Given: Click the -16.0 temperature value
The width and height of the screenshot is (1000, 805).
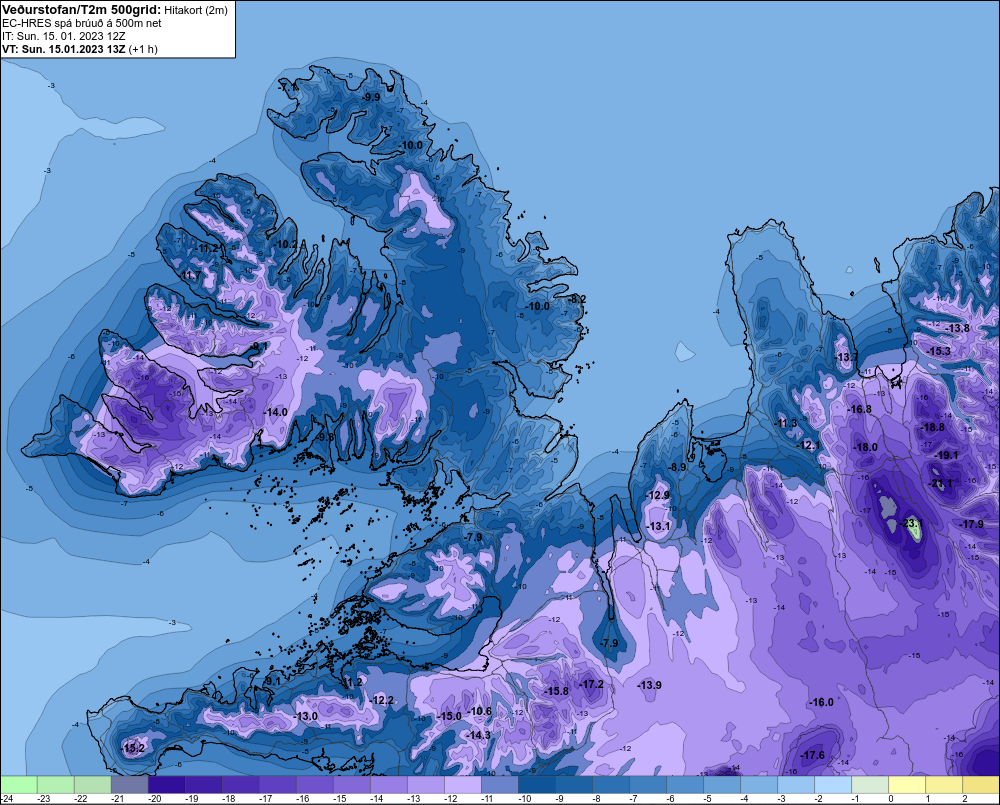Looking at the screenshot, I should click(x=821, y=702).
